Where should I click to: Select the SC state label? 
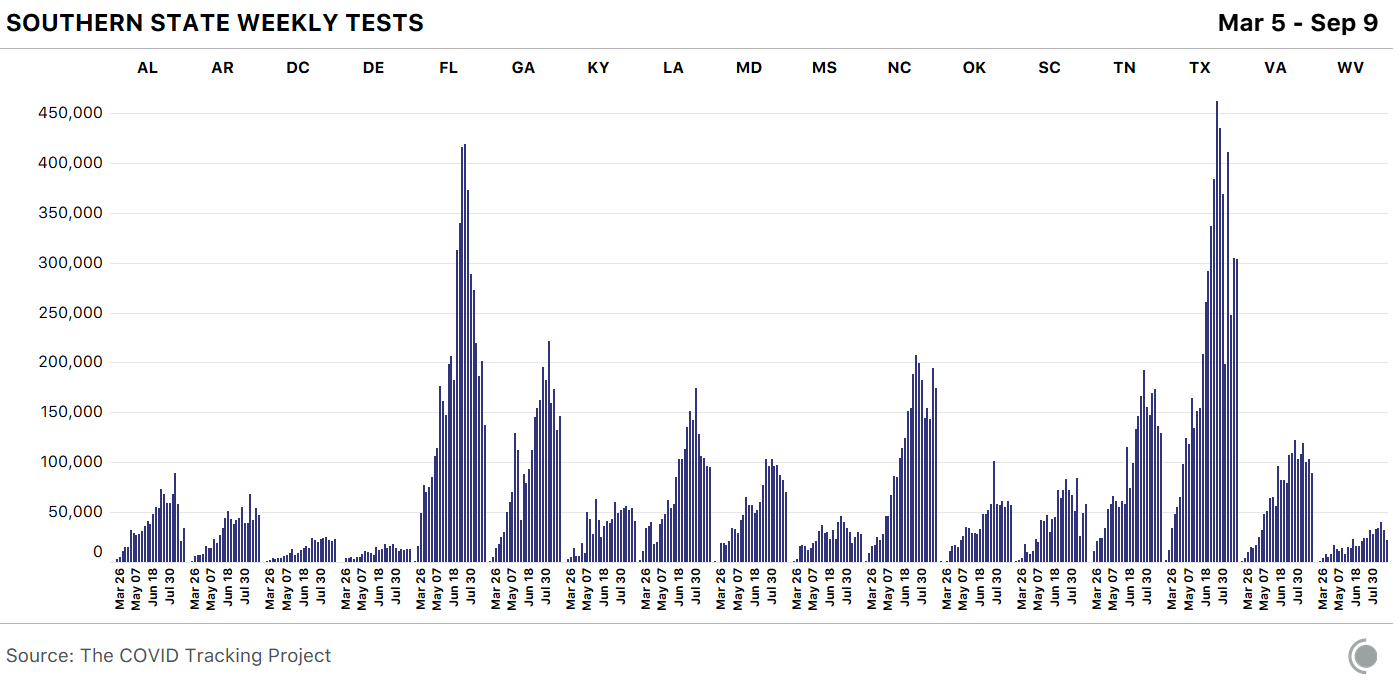click(x=1049, y=68)
